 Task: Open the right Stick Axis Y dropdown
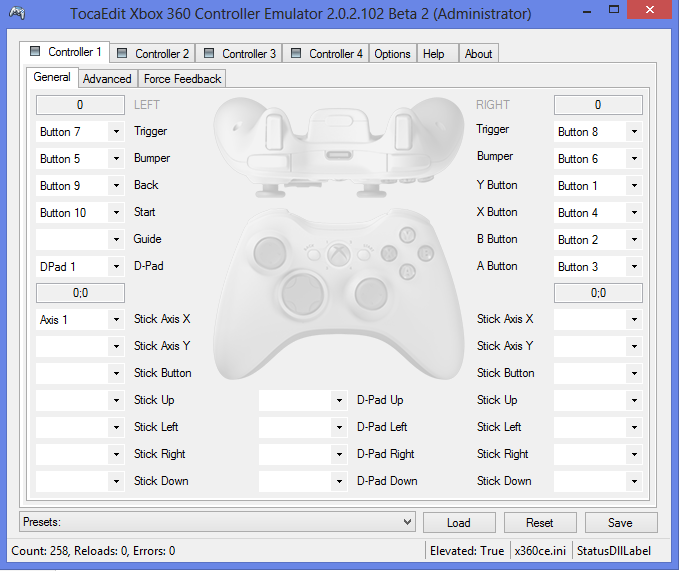pyautogui.click(x=598, y=346)
